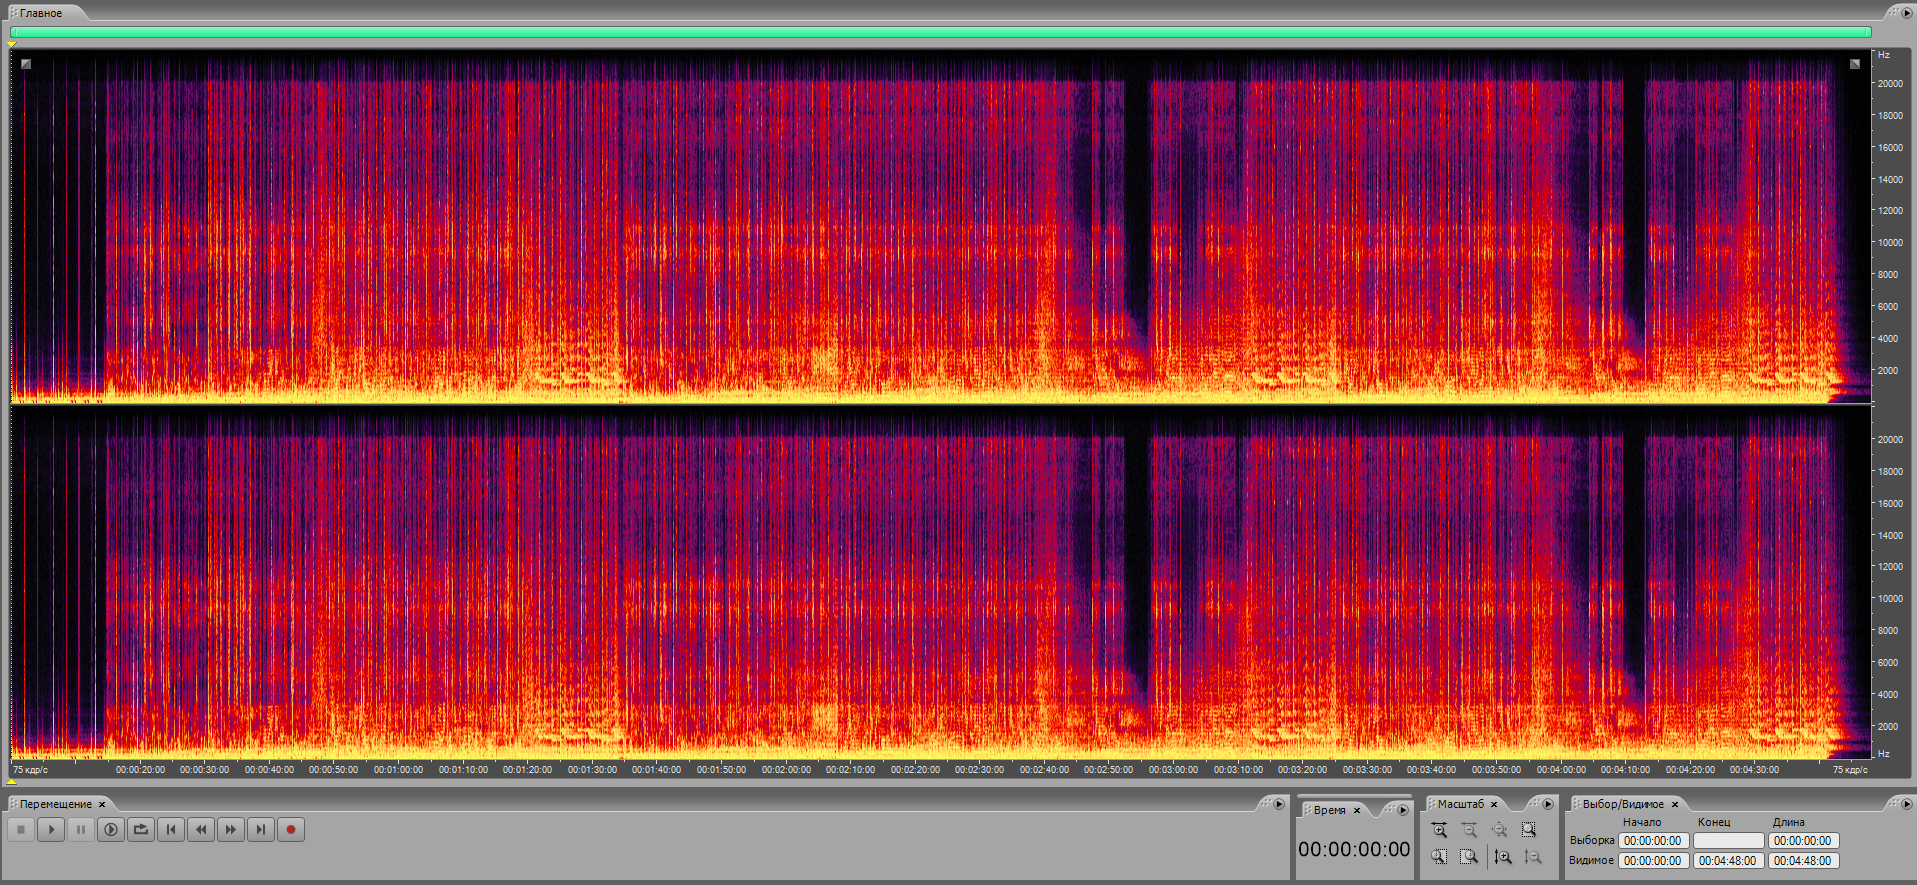Select the Перемещение panel tab
The height and width of the screenshot is (885, 1917).
point(55,804)
